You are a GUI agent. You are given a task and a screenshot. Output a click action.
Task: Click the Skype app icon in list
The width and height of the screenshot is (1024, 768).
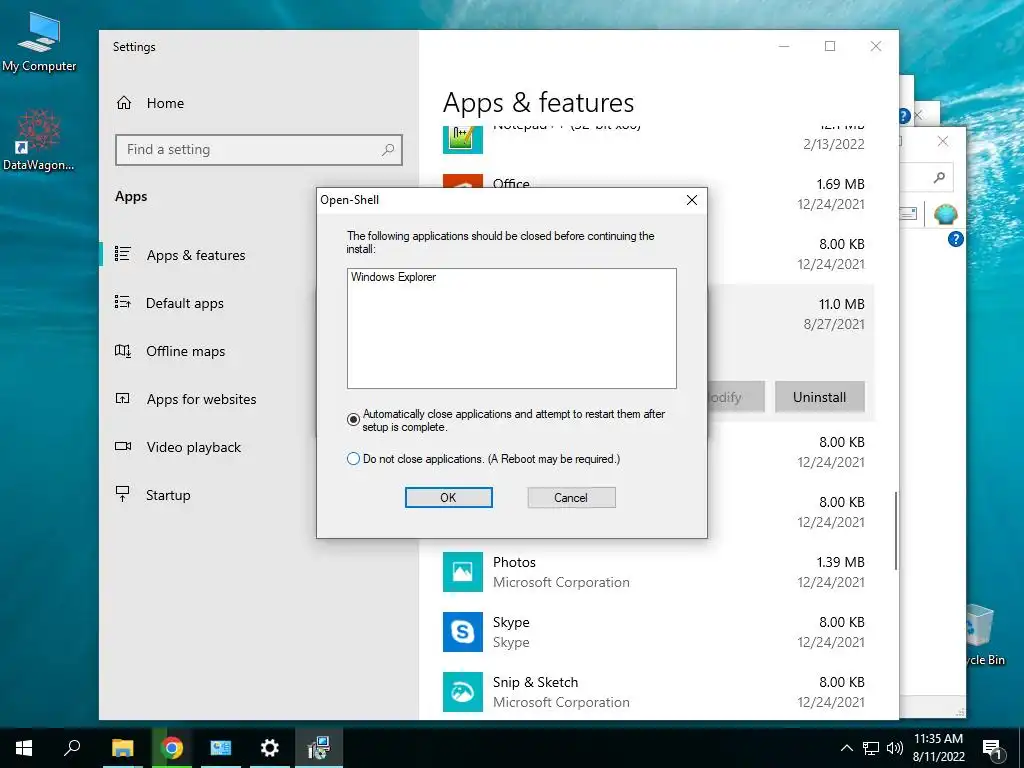click(463, 632)
